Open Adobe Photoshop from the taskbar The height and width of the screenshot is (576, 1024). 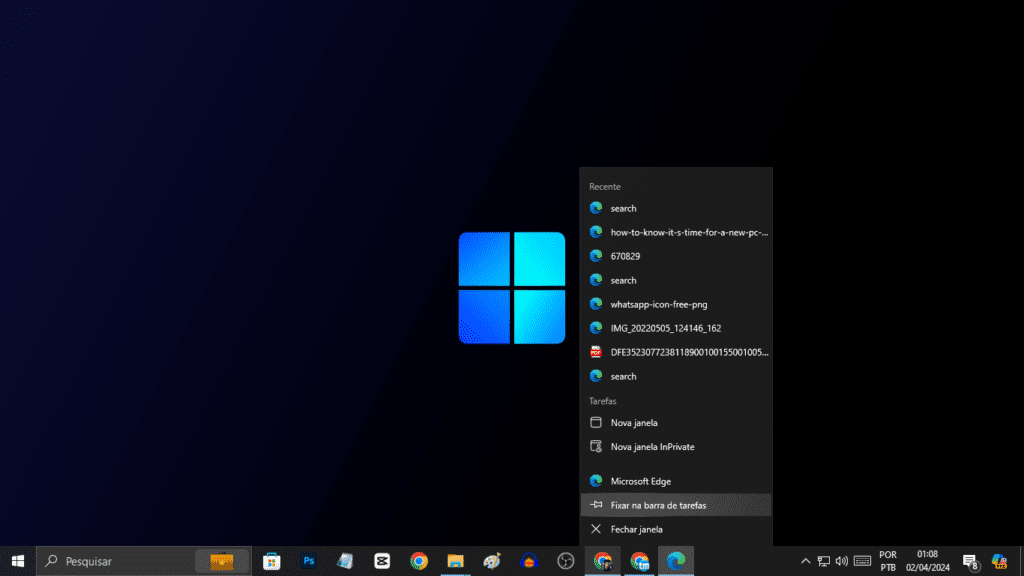tap(308, 561)
